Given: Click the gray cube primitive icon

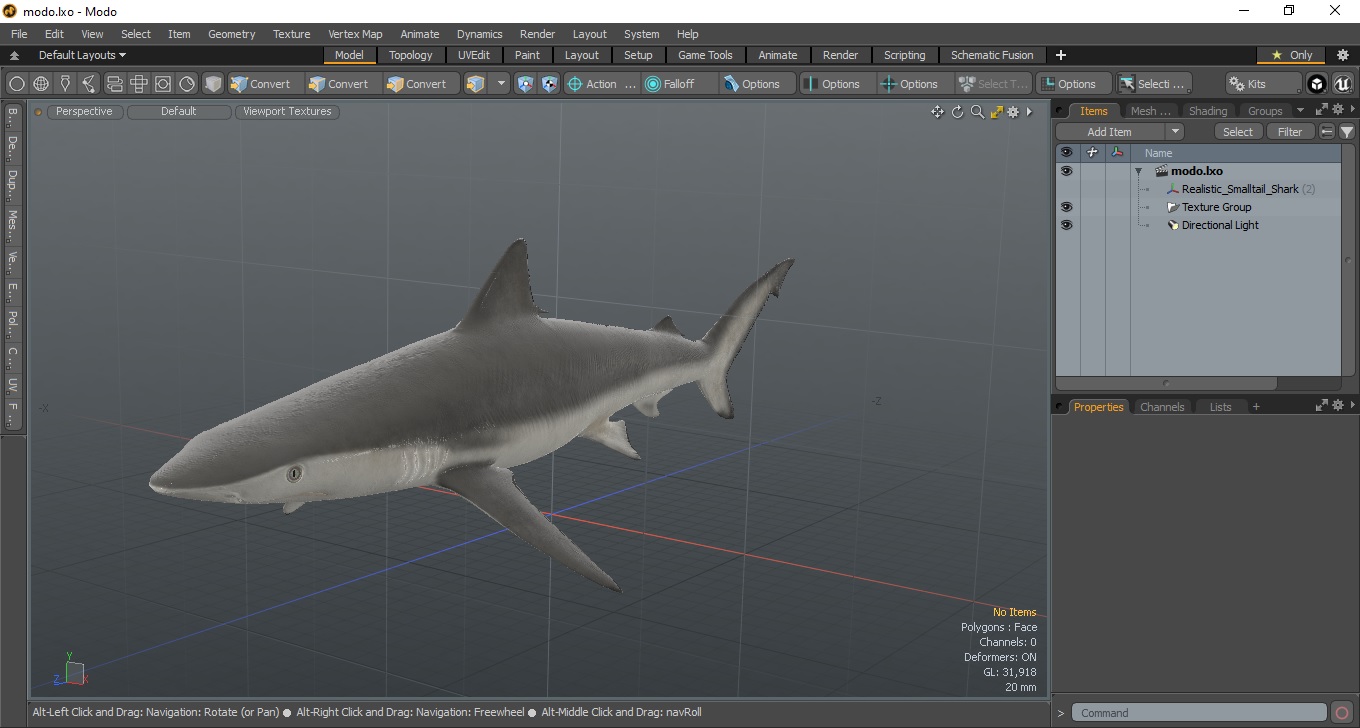Looking at the screenshot, I should [x=213, y=84].
